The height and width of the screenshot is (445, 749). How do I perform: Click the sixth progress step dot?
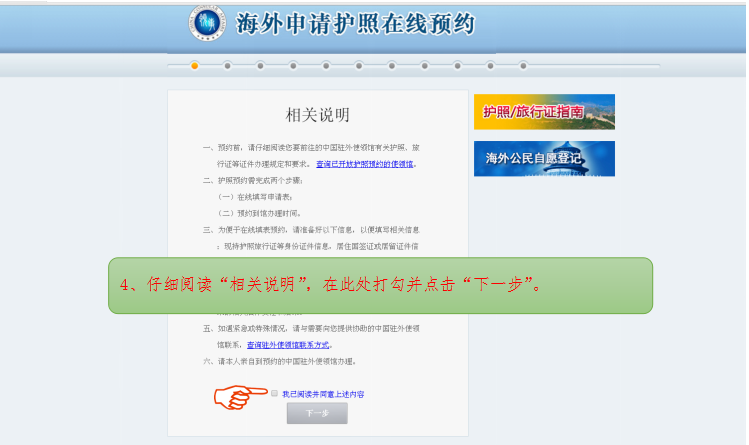tap(359, 66)
